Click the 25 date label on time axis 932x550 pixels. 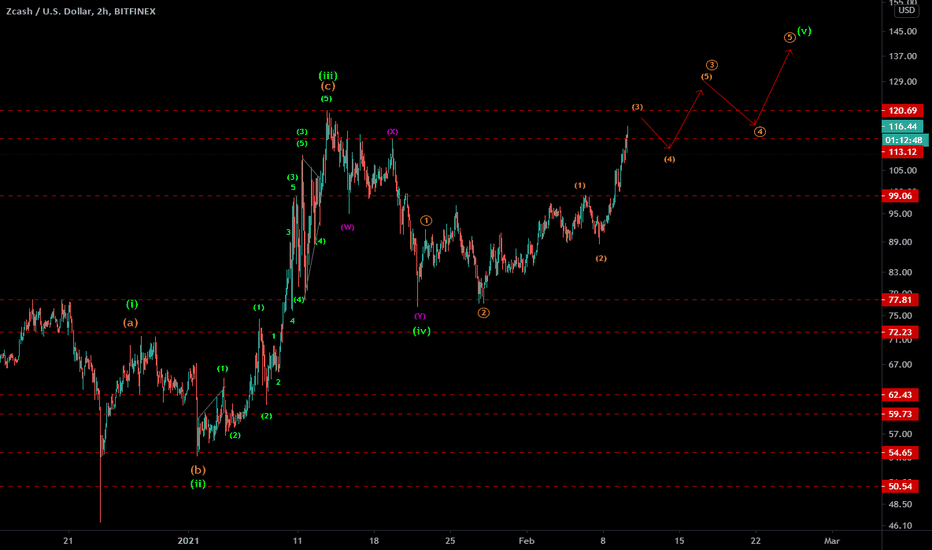[x=451, y=541]
